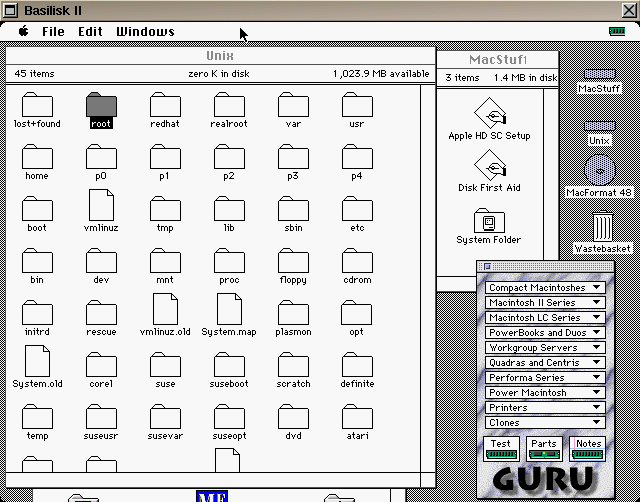
Task: Open Macintosh LC Series dropdown
Action: point(545,318)
